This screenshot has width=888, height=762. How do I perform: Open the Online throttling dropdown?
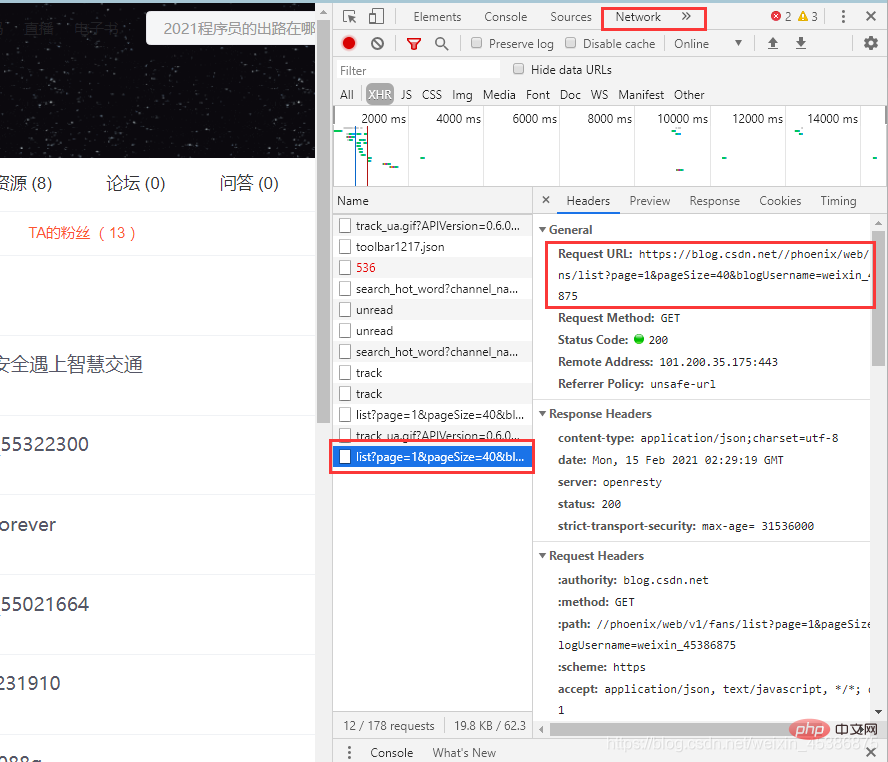(x=708, y=43)
